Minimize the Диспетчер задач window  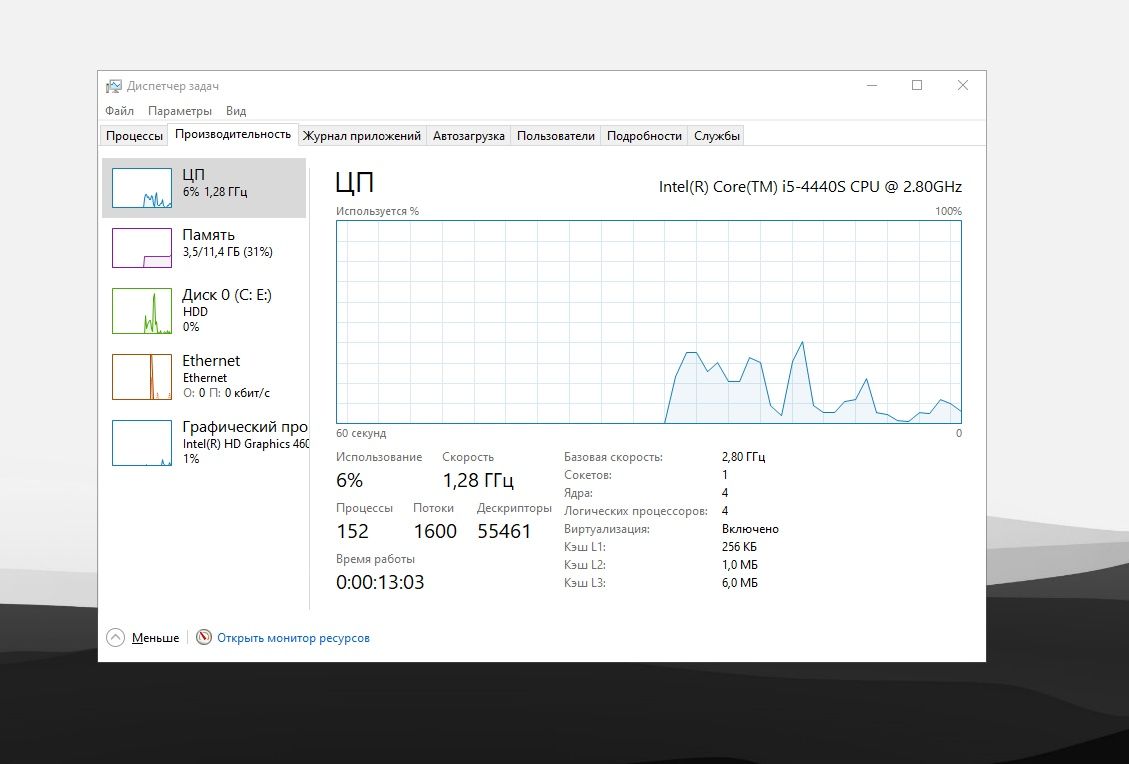(x=872, y=86)
